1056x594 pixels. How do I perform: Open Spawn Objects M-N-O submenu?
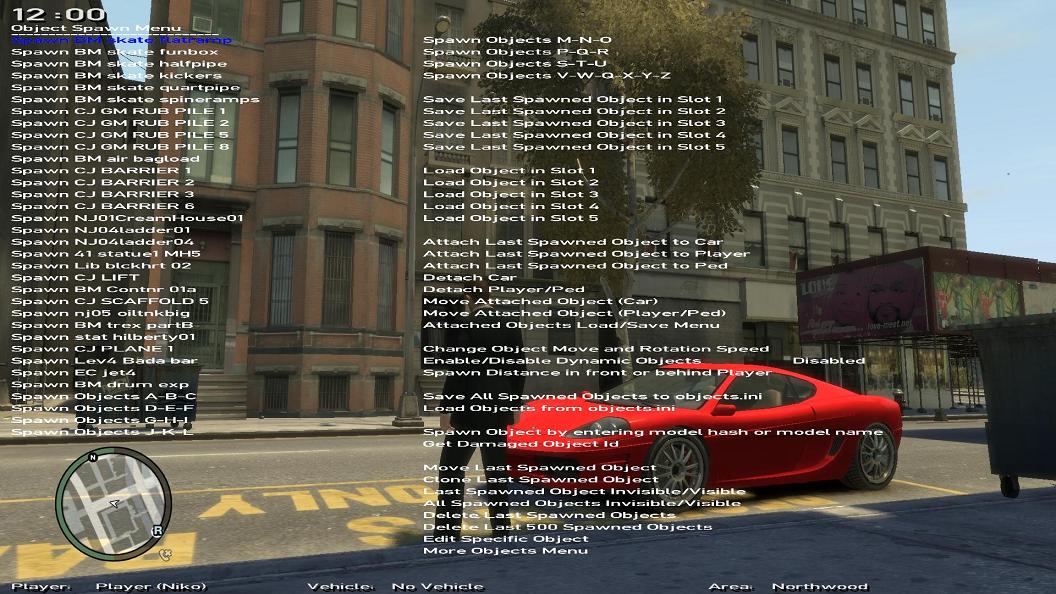[x=517, y=40]
